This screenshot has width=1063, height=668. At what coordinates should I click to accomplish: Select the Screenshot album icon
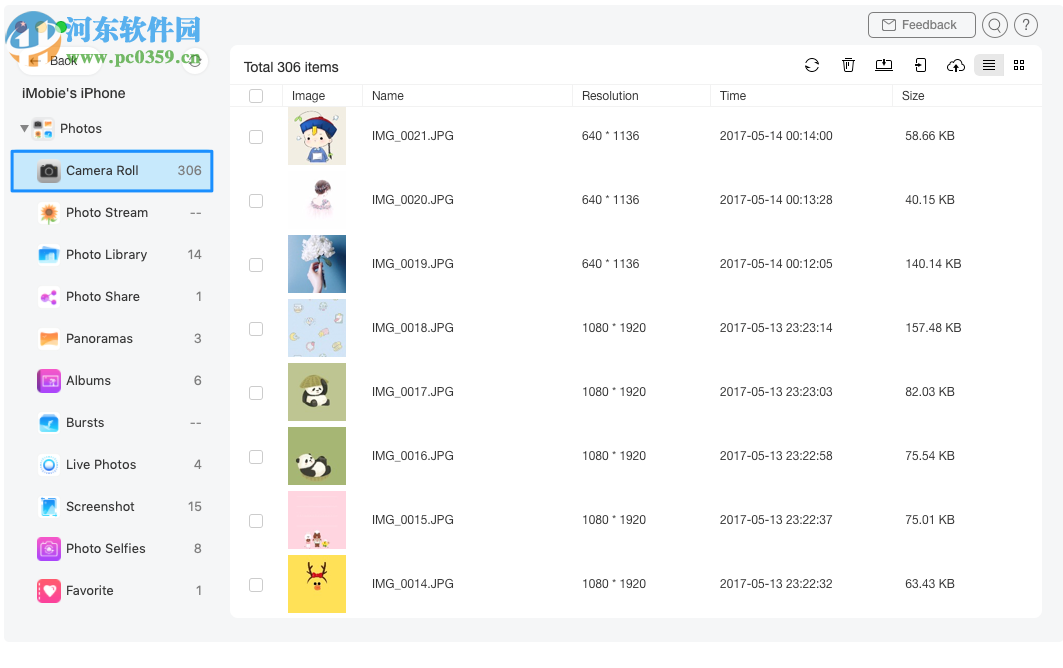point(48,506)
